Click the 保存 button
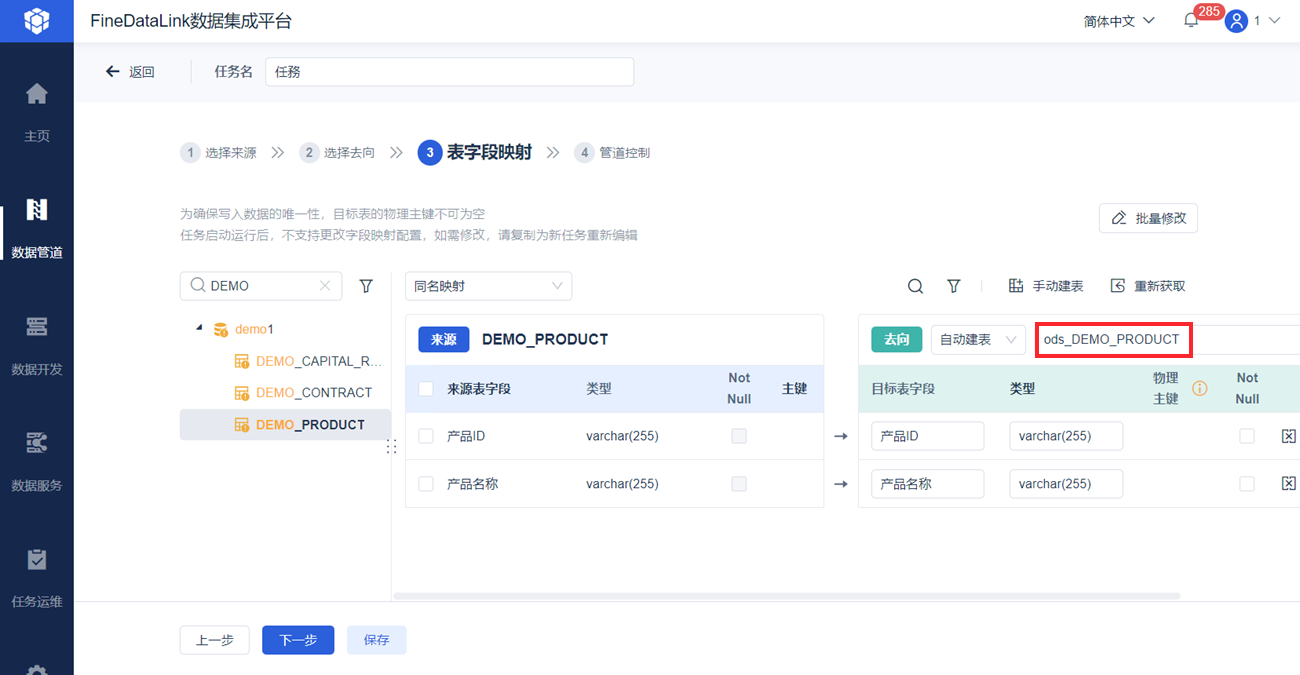 (x=377, y=640)
